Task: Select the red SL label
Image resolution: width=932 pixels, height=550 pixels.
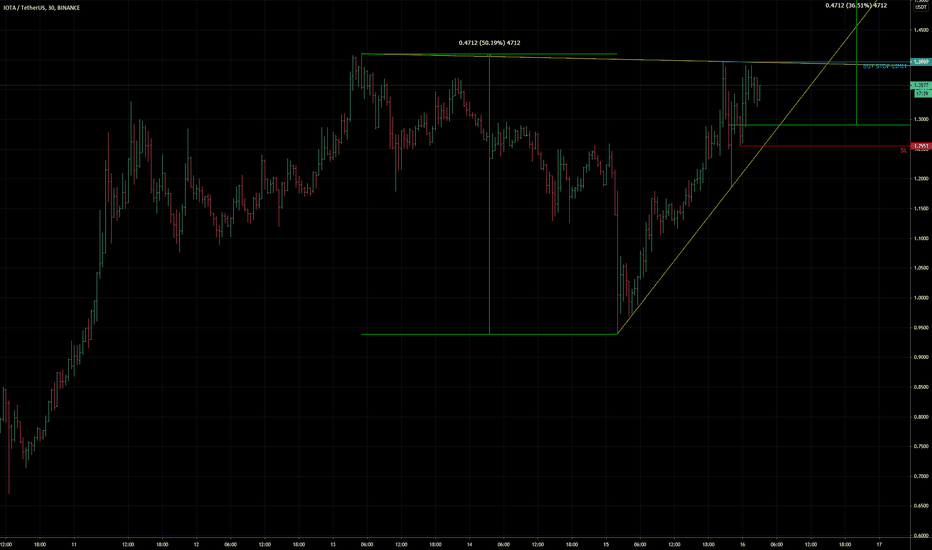Action: coord(903,150)
